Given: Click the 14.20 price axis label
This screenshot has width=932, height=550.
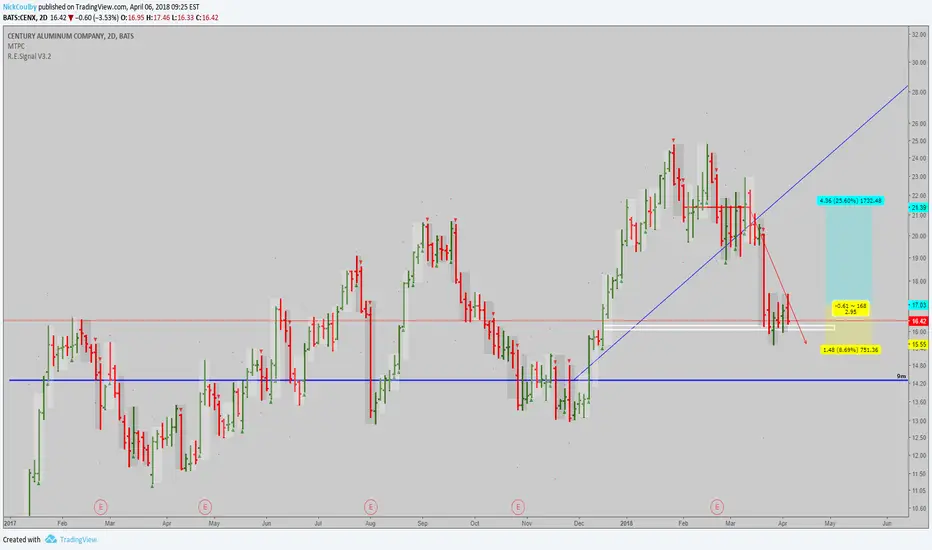Looking at the screenshot, I should coord(918,384).
